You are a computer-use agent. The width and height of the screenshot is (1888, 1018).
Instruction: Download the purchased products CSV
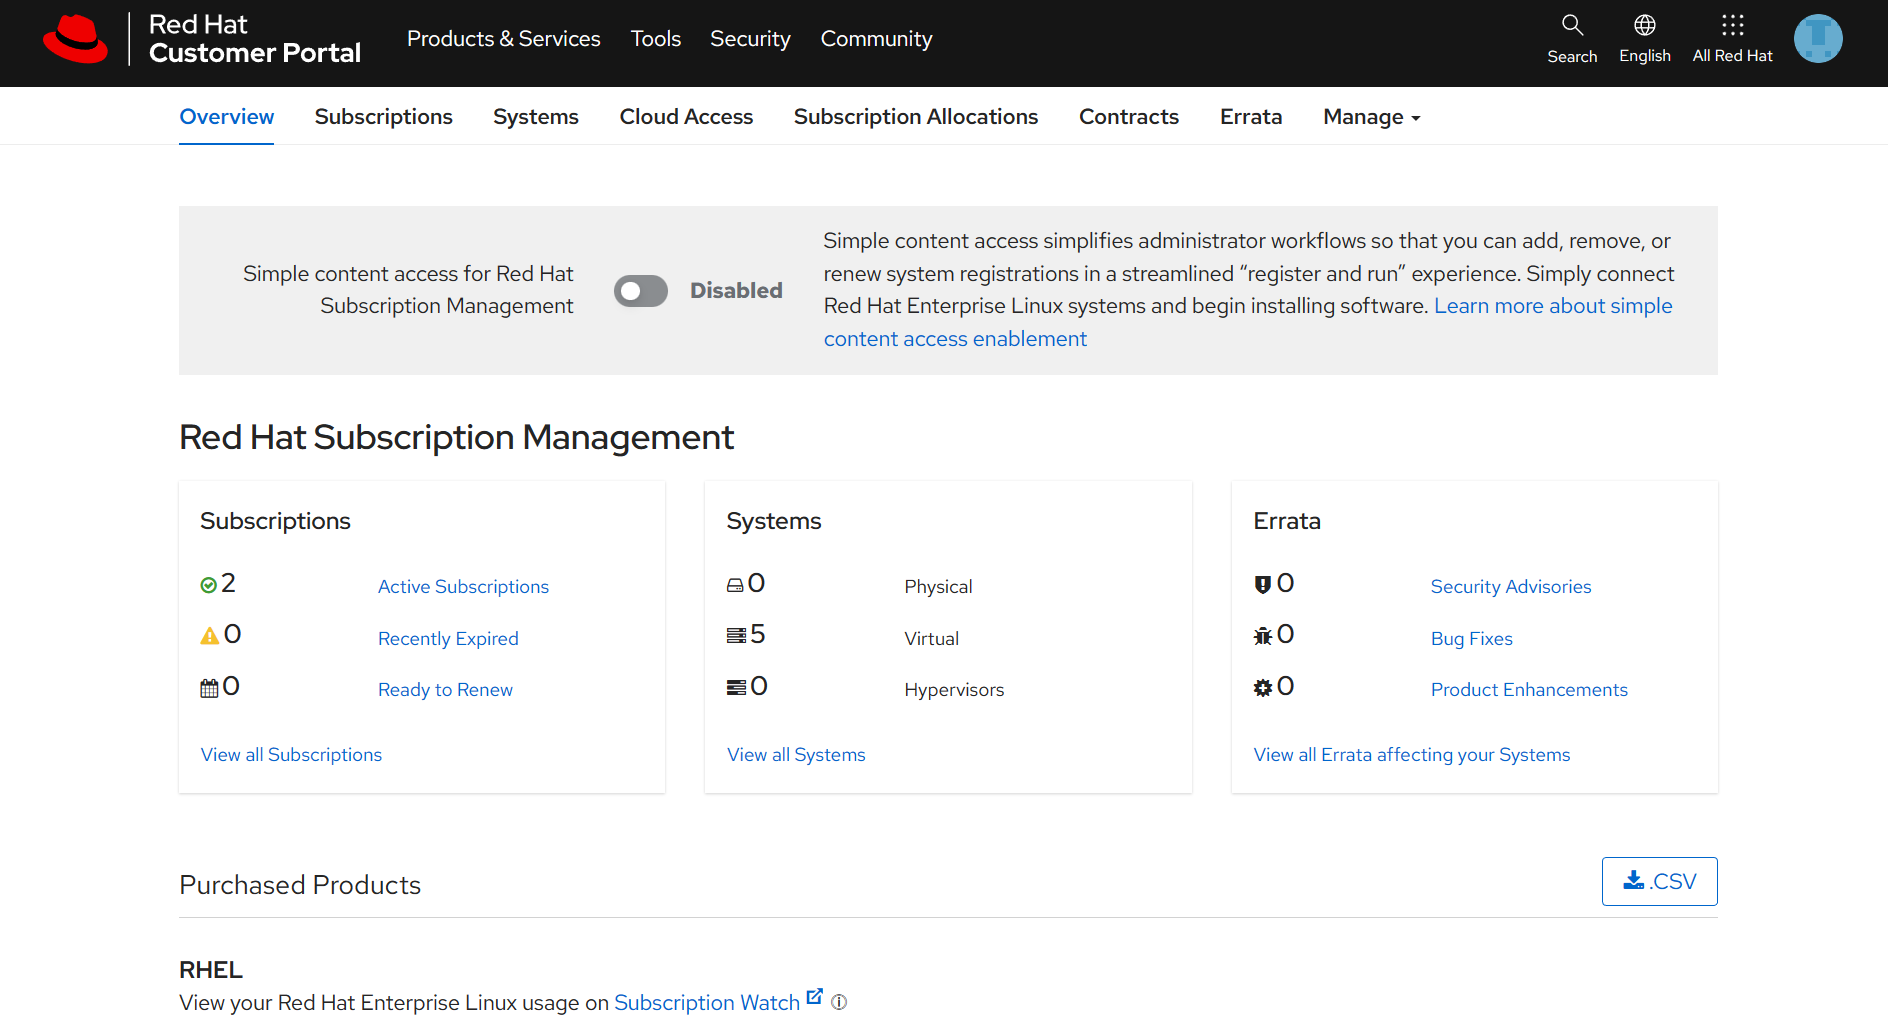click(x=1659, y=881)
